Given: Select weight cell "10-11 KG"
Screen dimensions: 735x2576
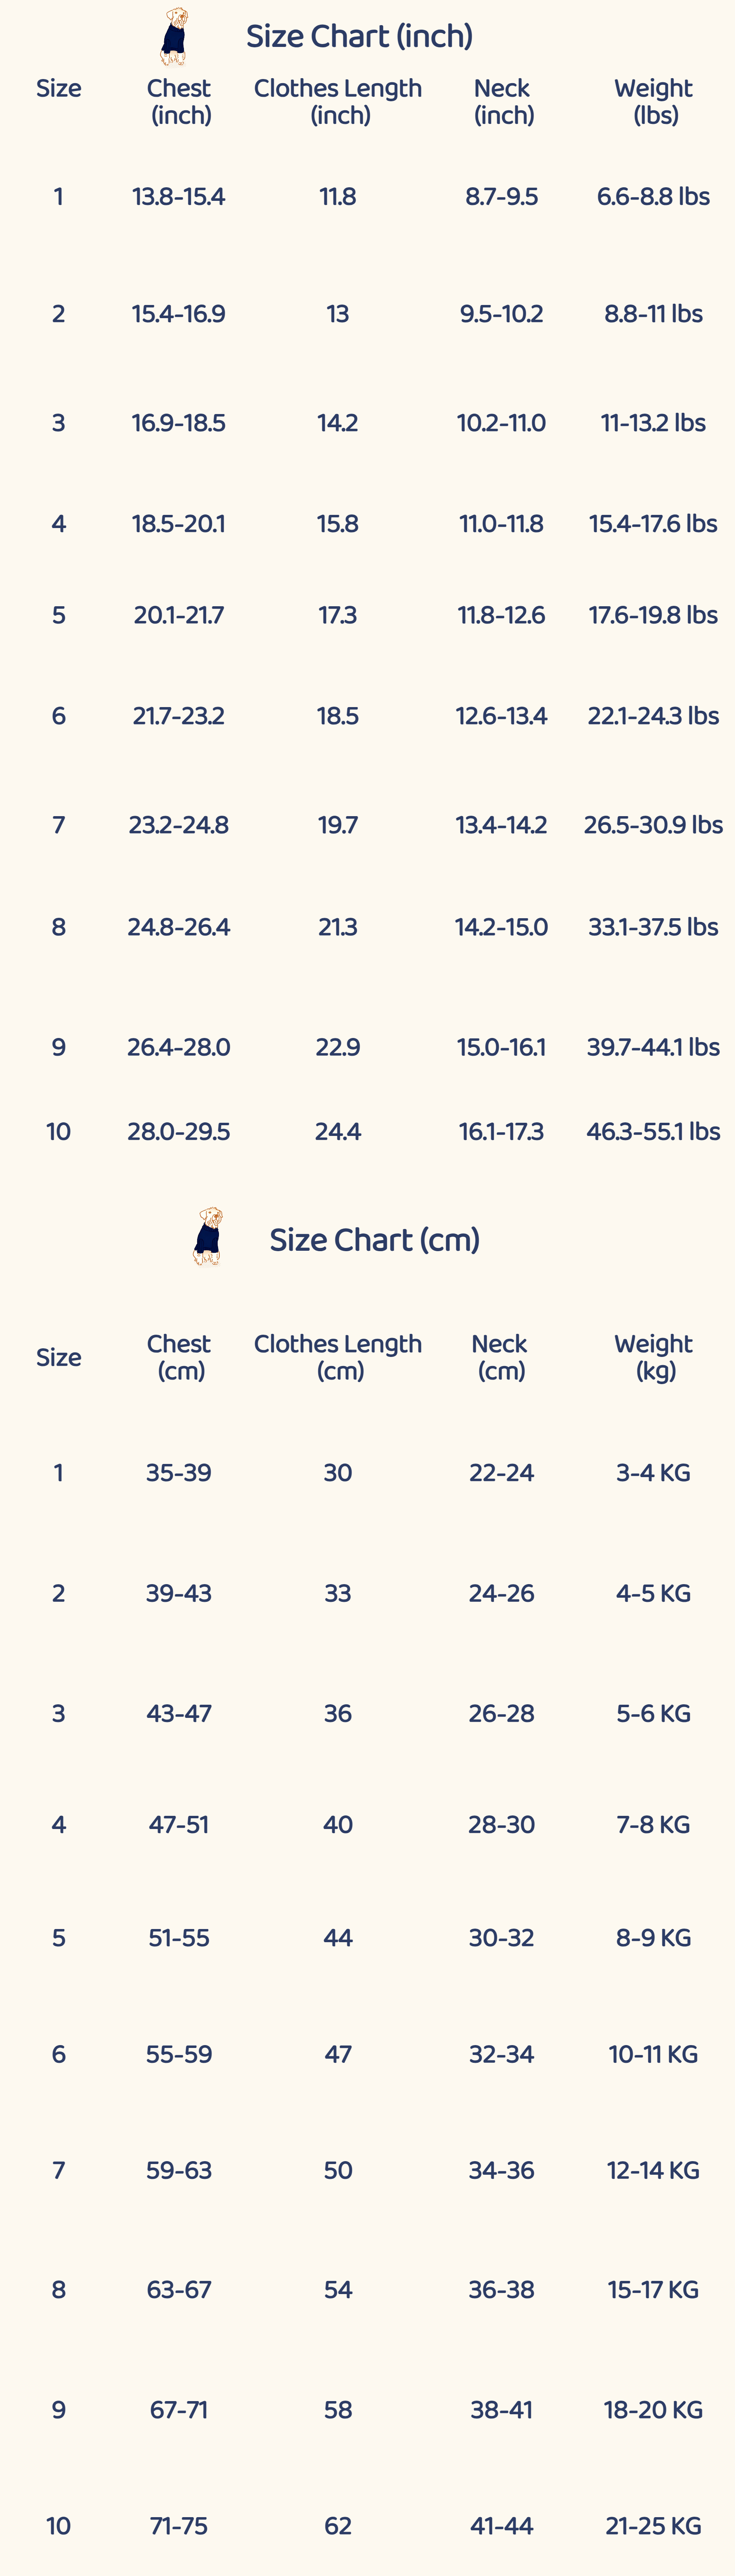Looking at the screenshot, I should 653,2054.
